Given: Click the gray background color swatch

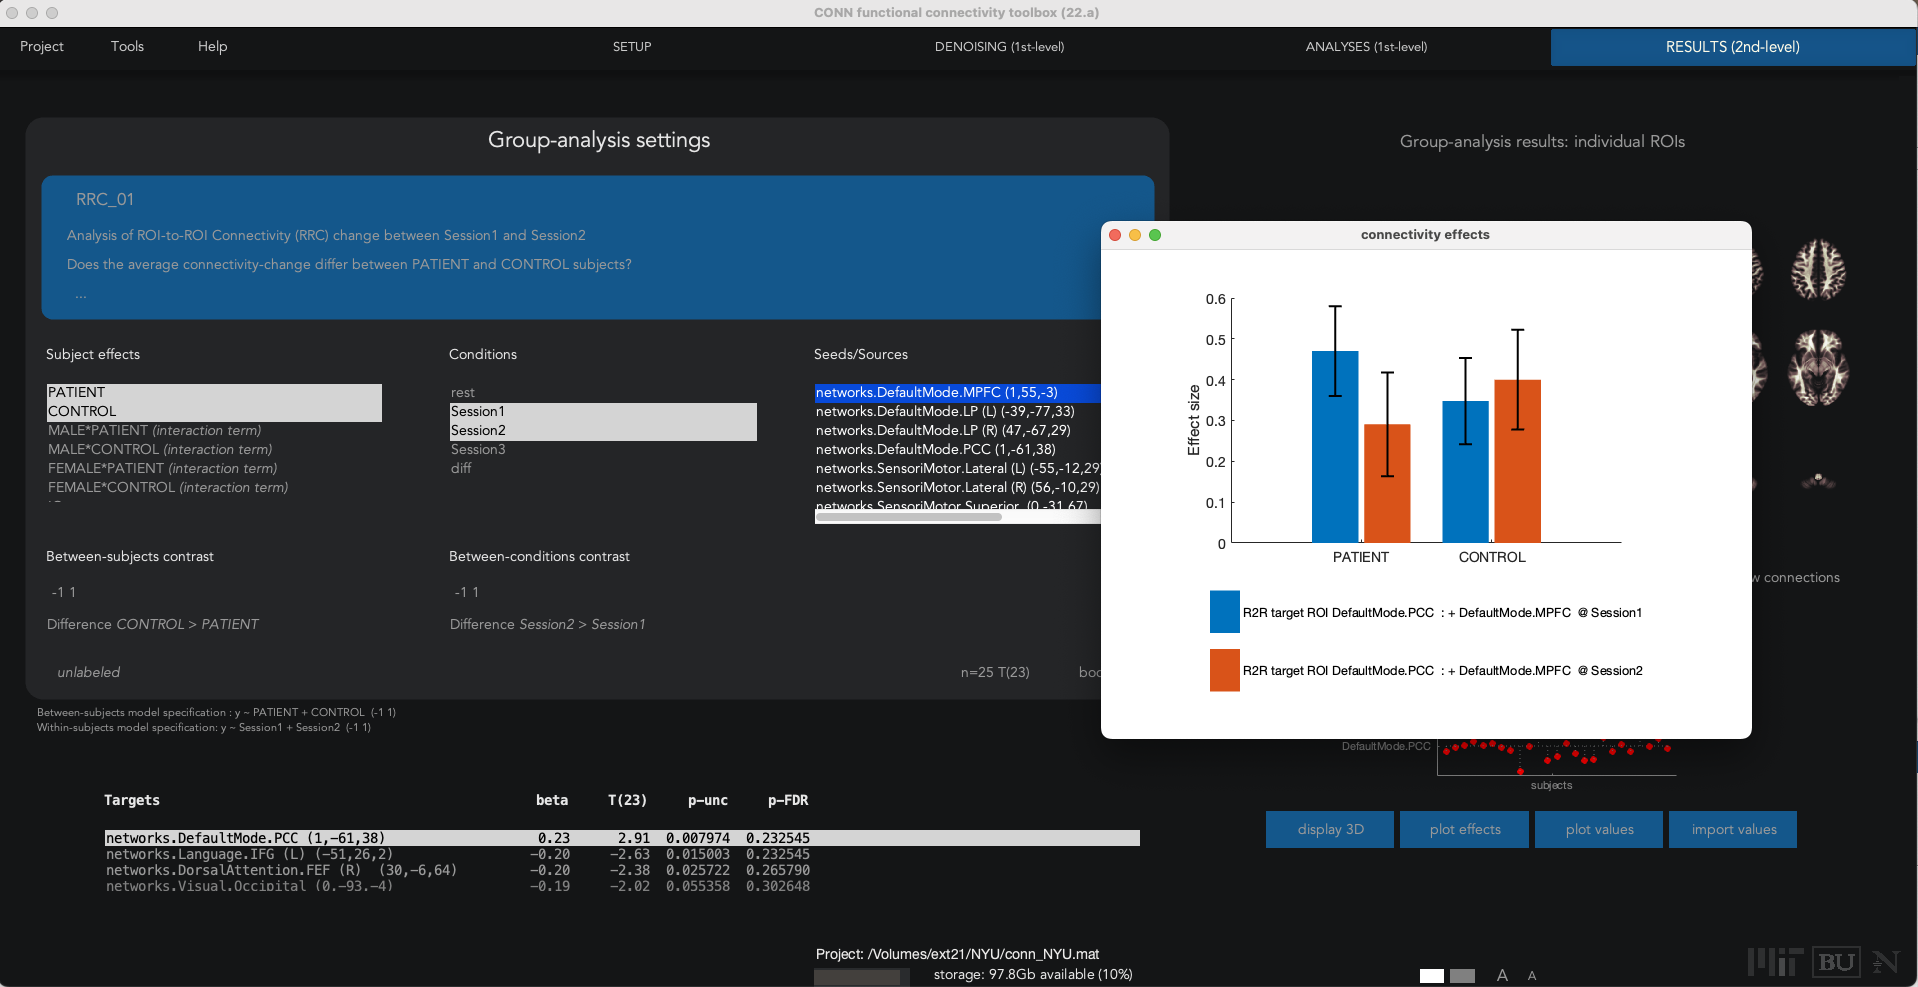Looking at the screenshot, I should click(x=1462, y=976).
